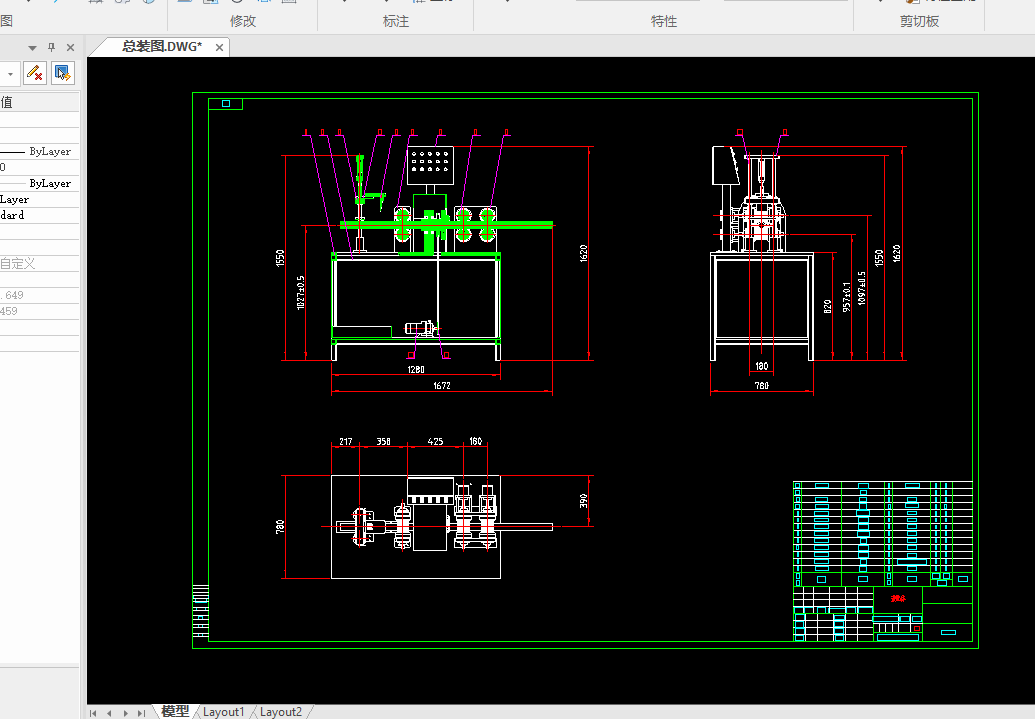1035x719 pixels.
Task: Close the 总装图.DWG drawing tab
Action: 219,48
